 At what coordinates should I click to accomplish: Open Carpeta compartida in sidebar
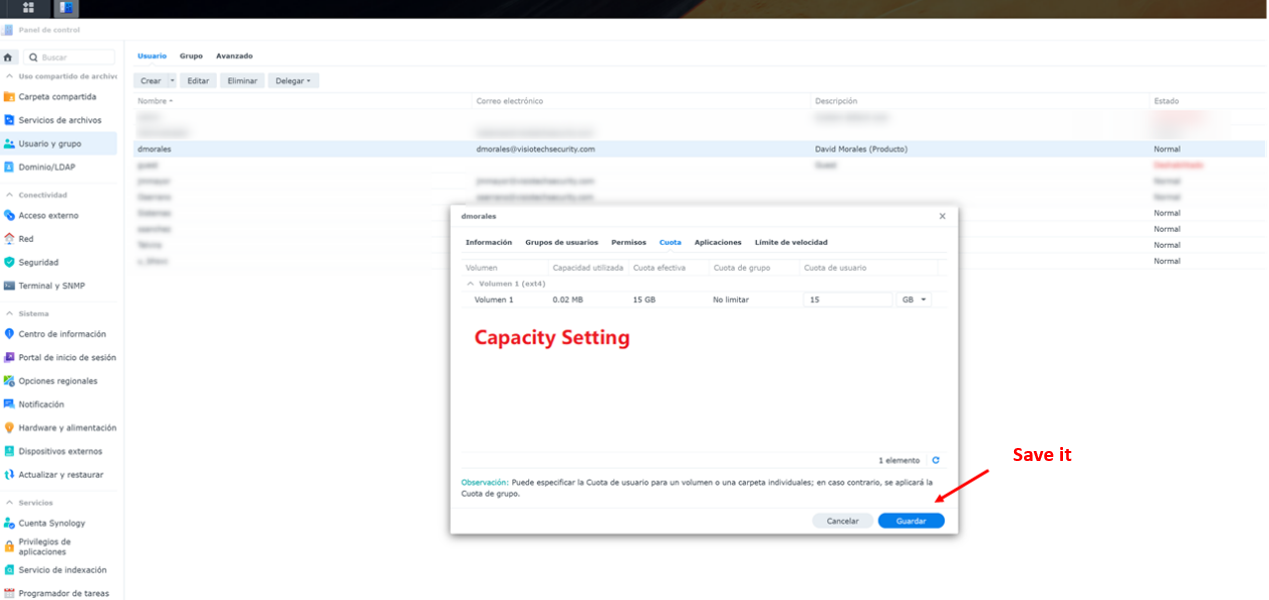point(58,97)
